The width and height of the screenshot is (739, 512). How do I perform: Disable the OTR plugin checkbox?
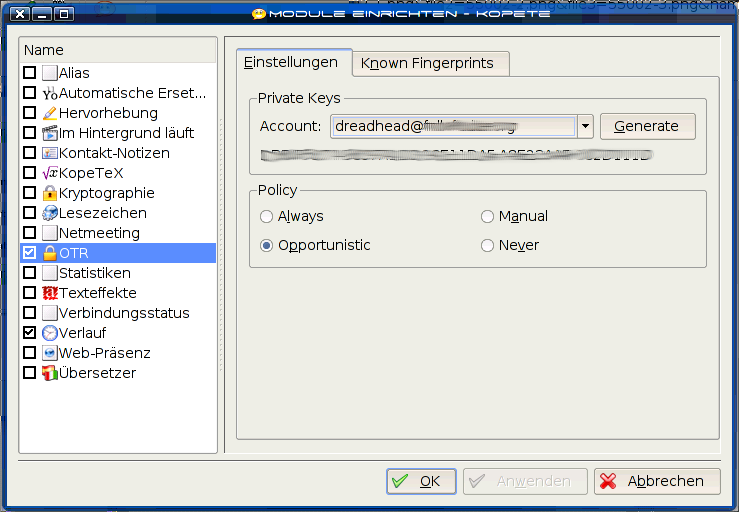(x=29, y=253)
